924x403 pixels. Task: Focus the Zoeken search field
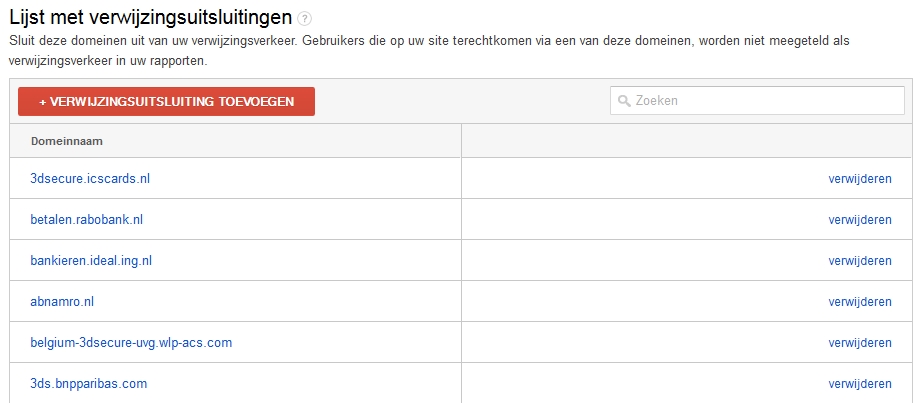coord(757,101)
